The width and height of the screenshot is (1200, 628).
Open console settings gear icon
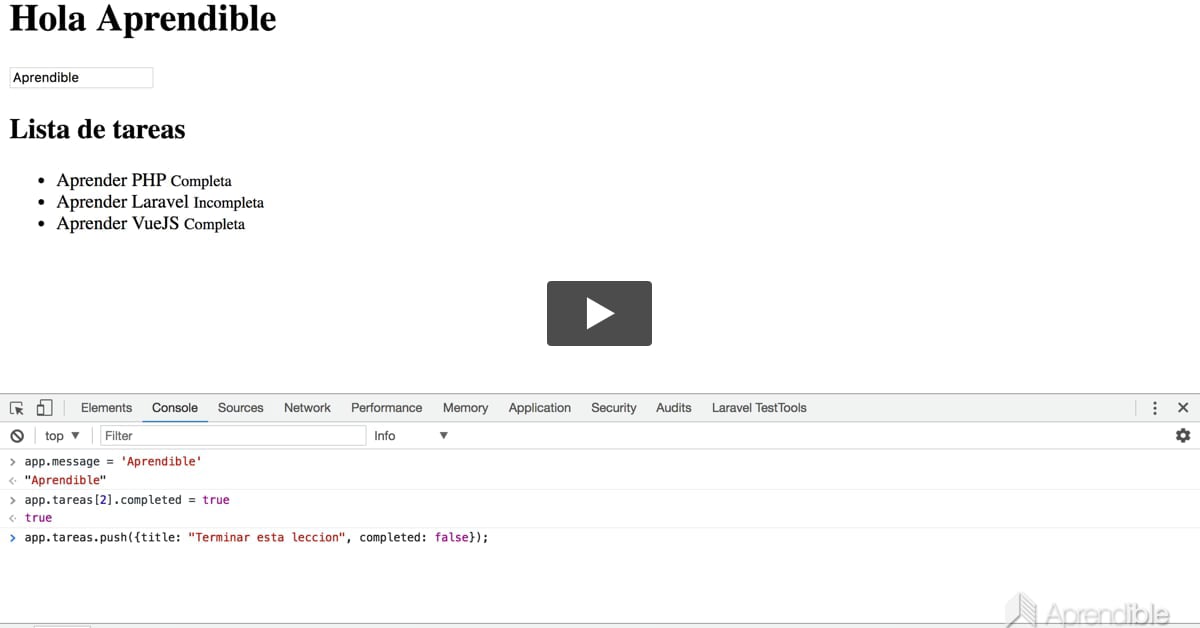pyautogui.click(x=1183, y=436)
